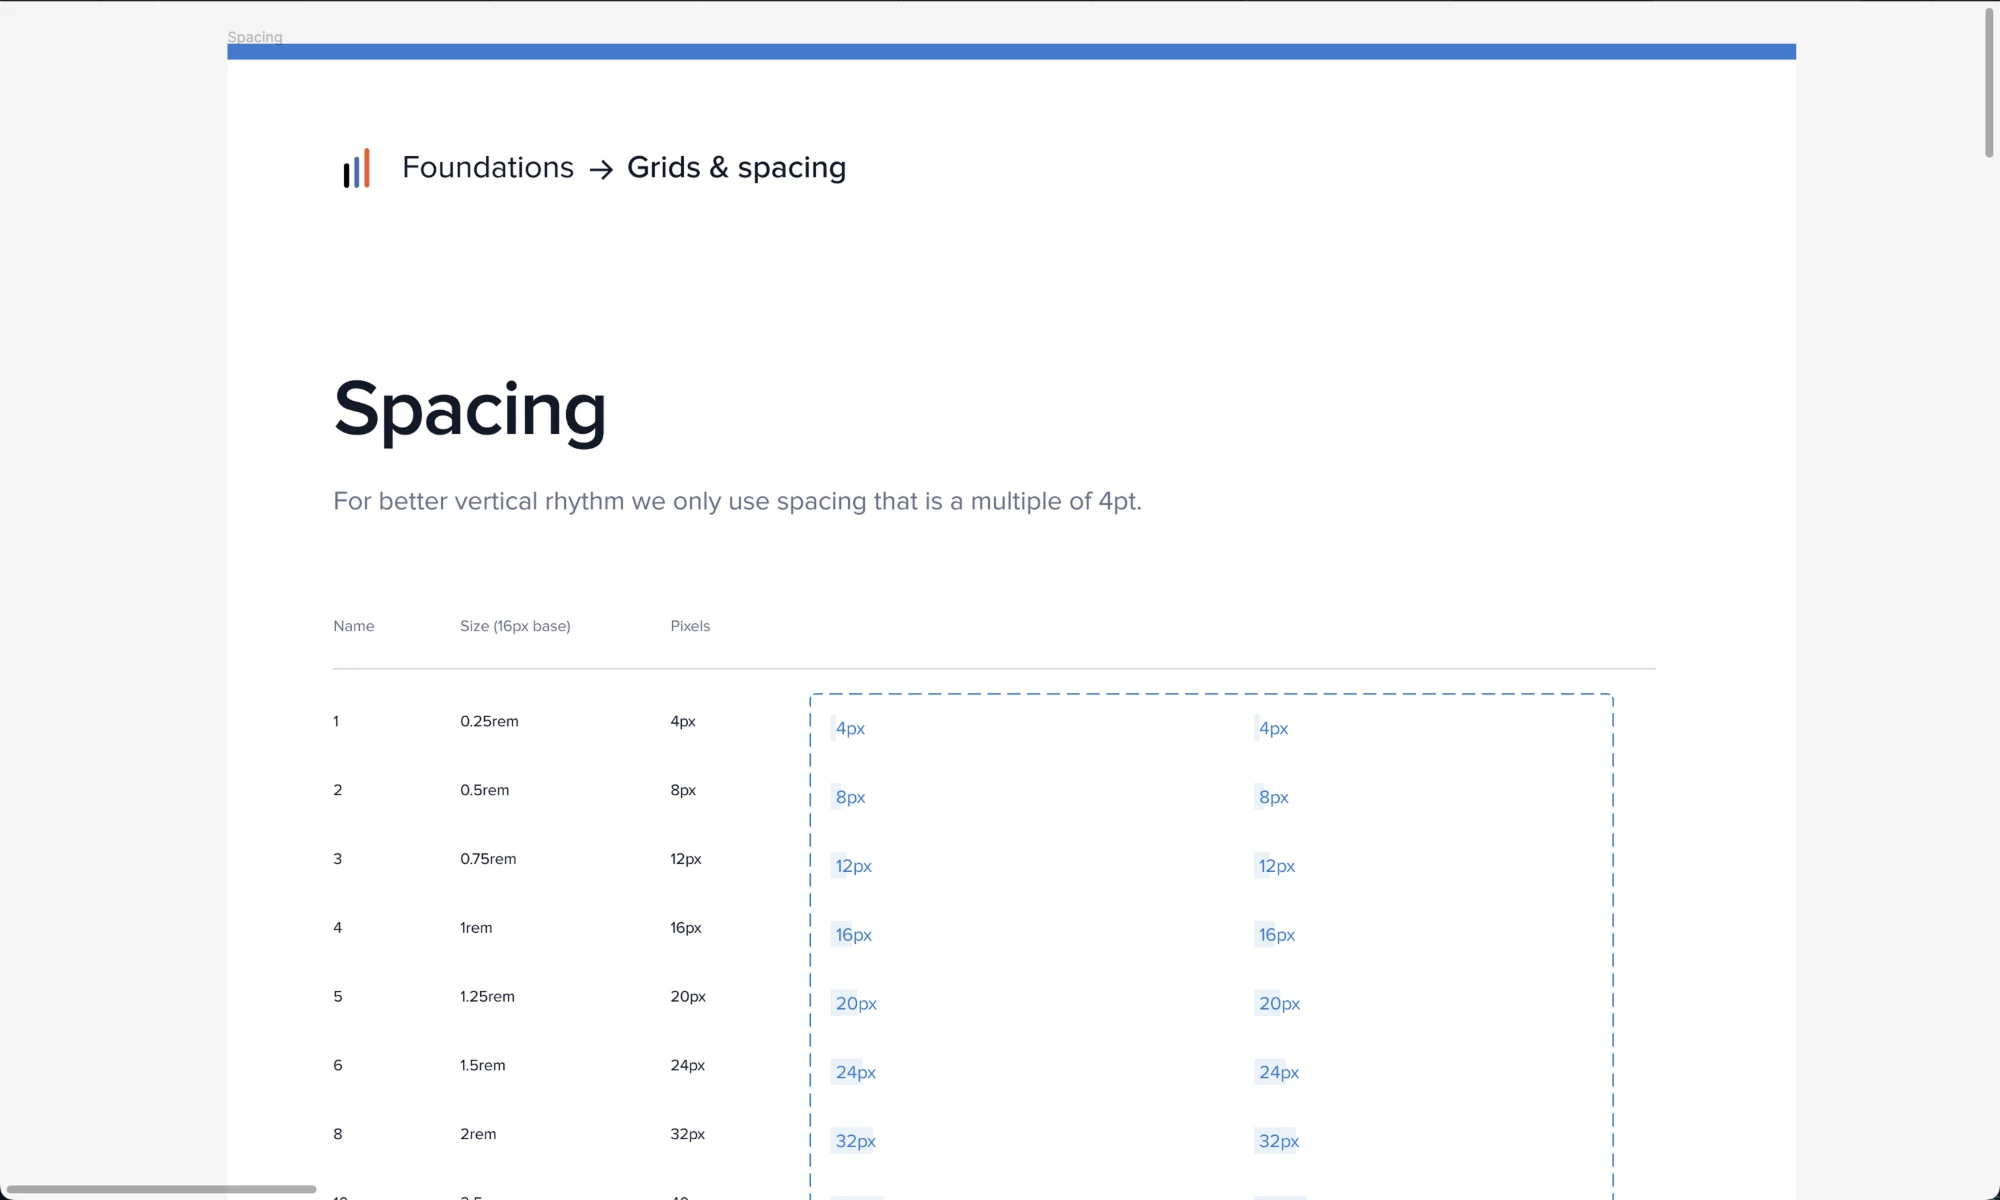Click the name cell in the 2rem row

click(x=338, y=1134)
